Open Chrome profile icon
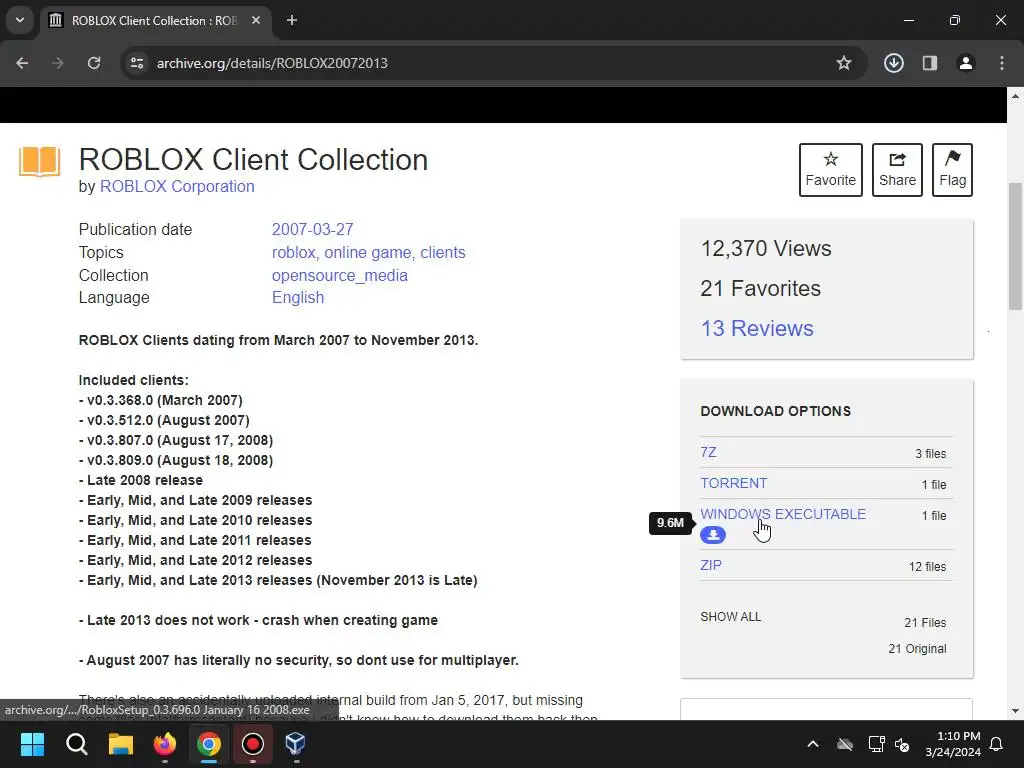 [965, 63]
